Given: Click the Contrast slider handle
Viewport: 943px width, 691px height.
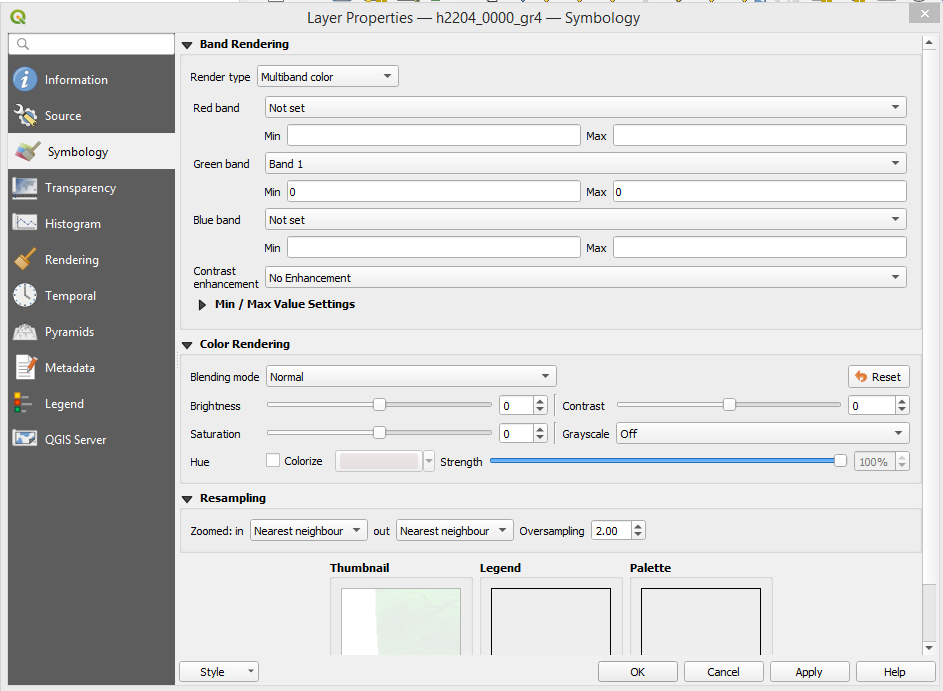Looking at the screenshot, I should tap(729, 405).
